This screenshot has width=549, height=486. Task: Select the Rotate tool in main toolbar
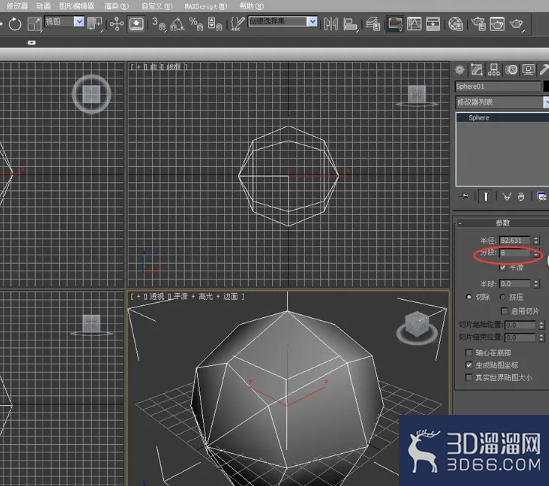click(15, 24)
